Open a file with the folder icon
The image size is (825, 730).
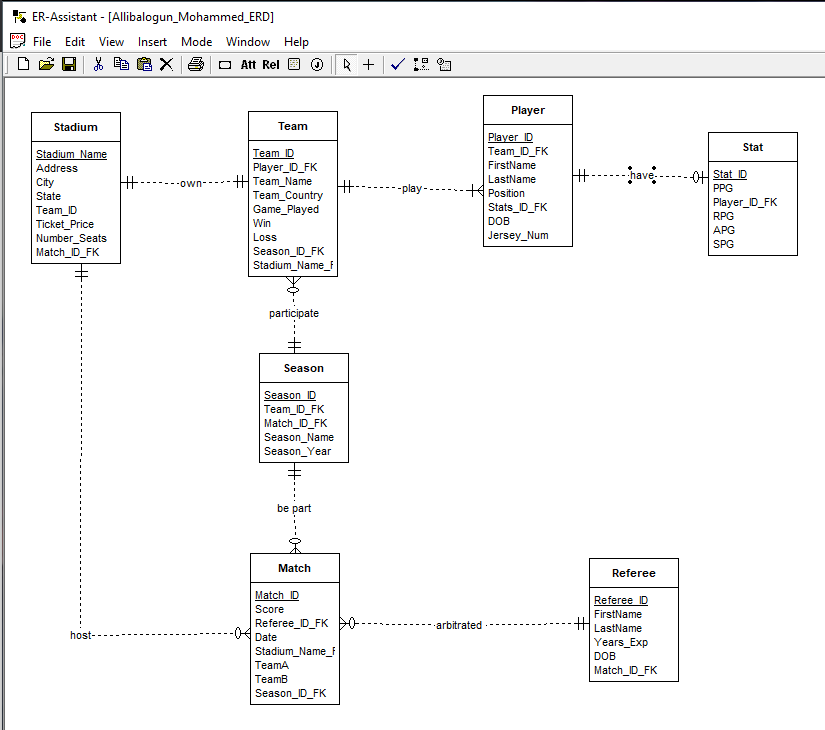tap(46, 64)
